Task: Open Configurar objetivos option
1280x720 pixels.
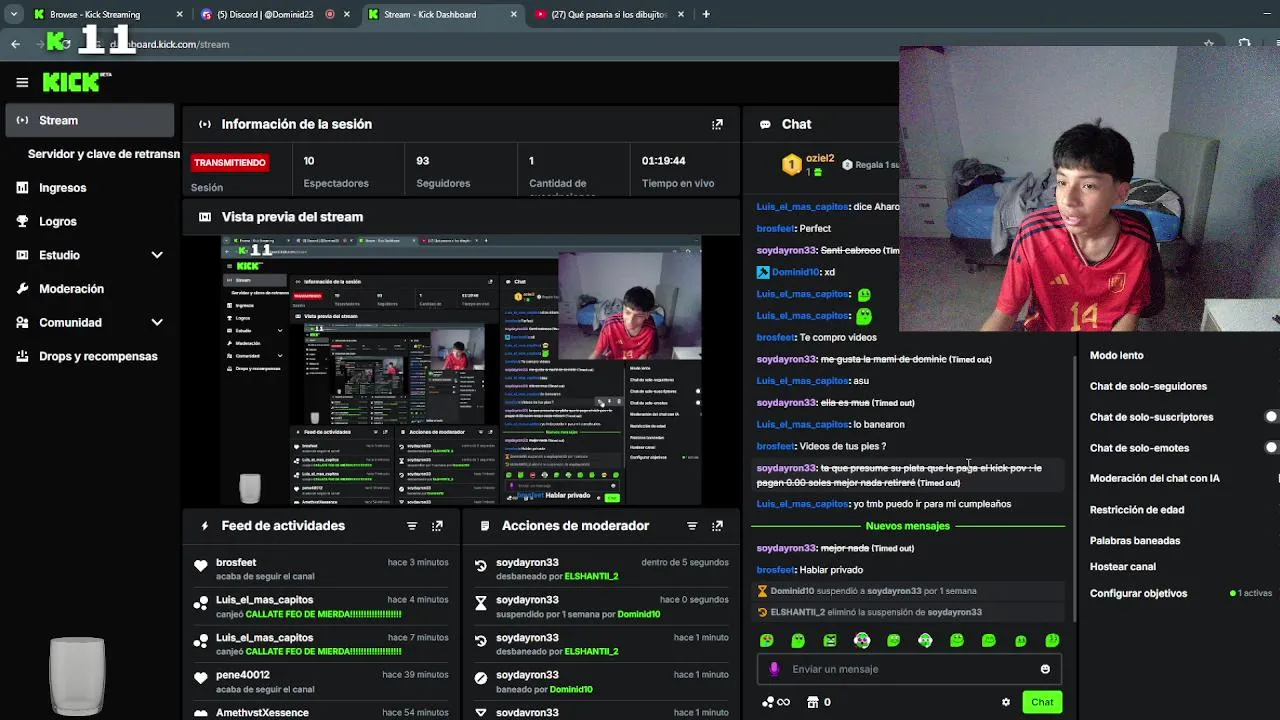Action: [x=1138, y=594]
